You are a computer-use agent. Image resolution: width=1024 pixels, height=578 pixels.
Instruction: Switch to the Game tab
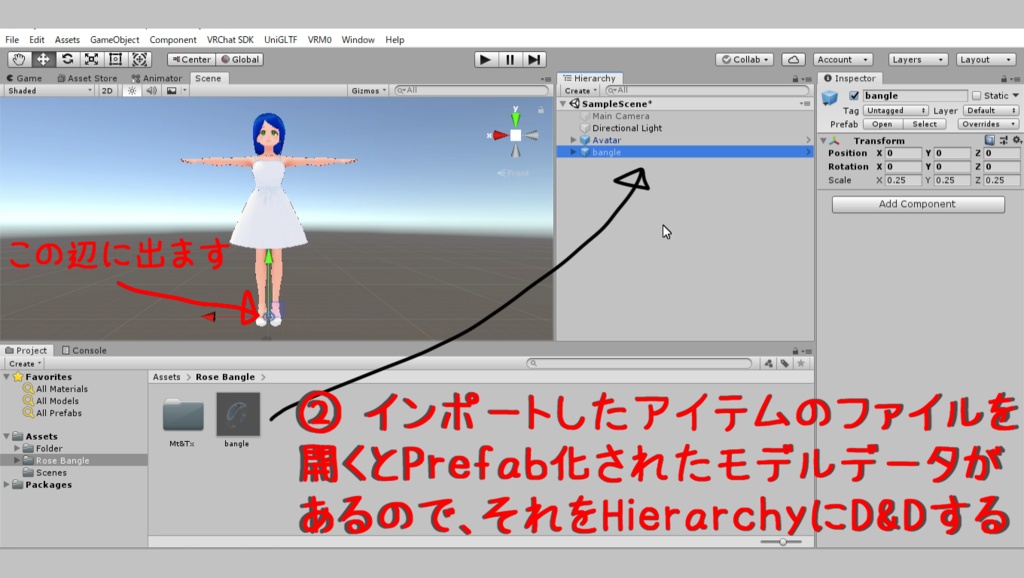click(24, 78)
